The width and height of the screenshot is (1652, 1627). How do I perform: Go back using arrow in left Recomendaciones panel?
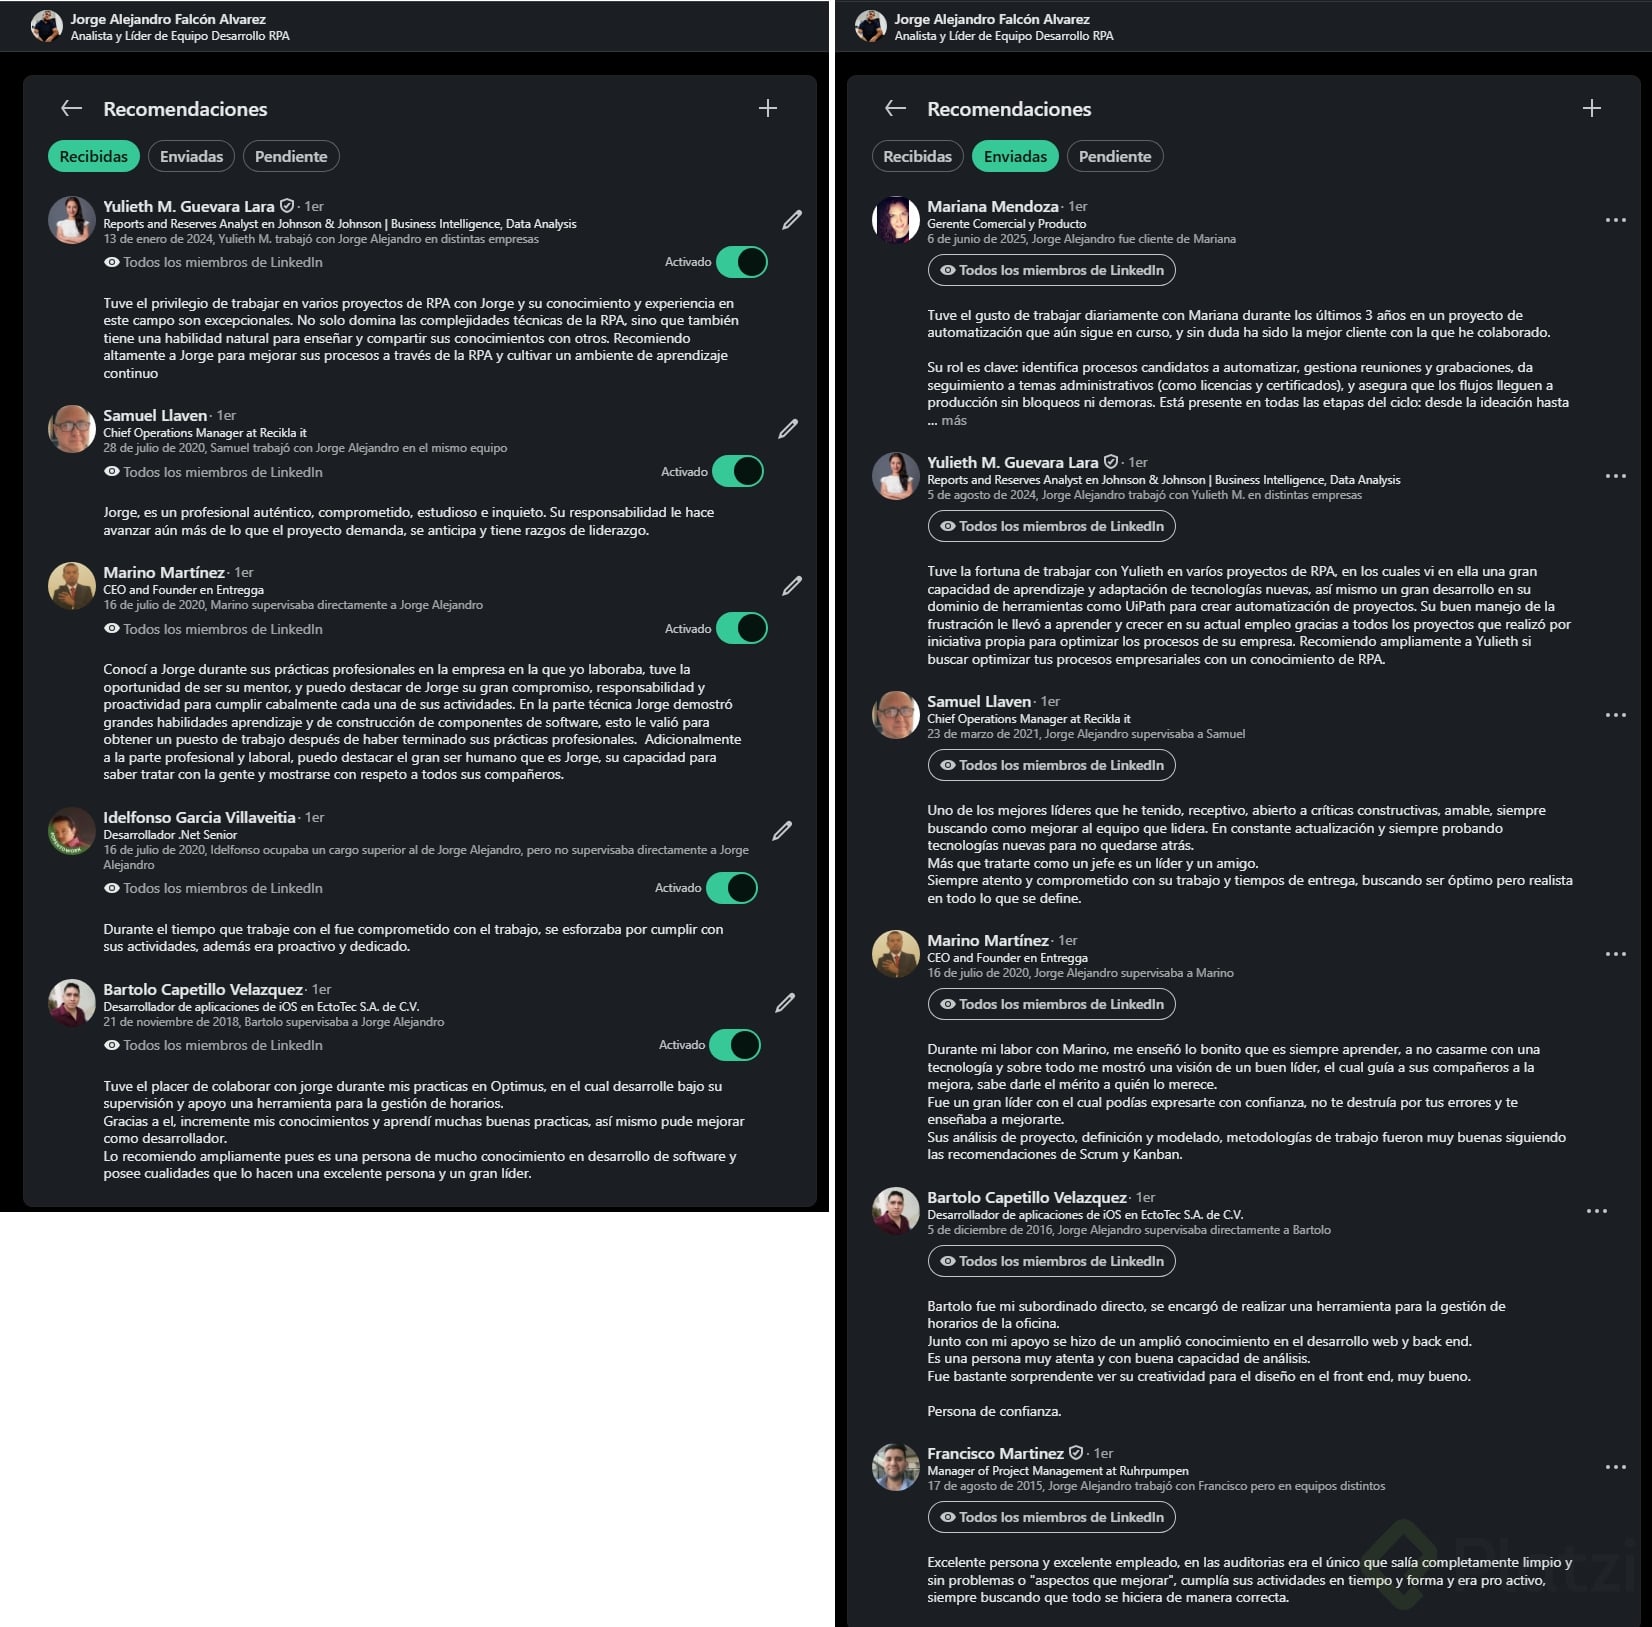click(x=71, y=108)
